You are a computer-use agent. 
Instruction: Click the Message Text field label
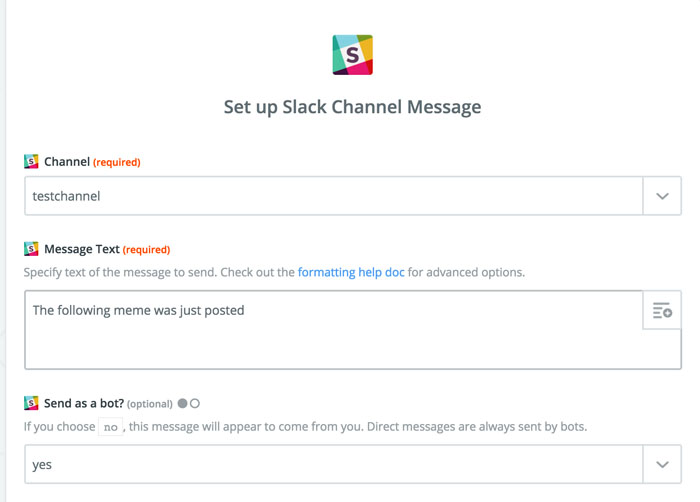pyautogui.click(x=82, y=249)
